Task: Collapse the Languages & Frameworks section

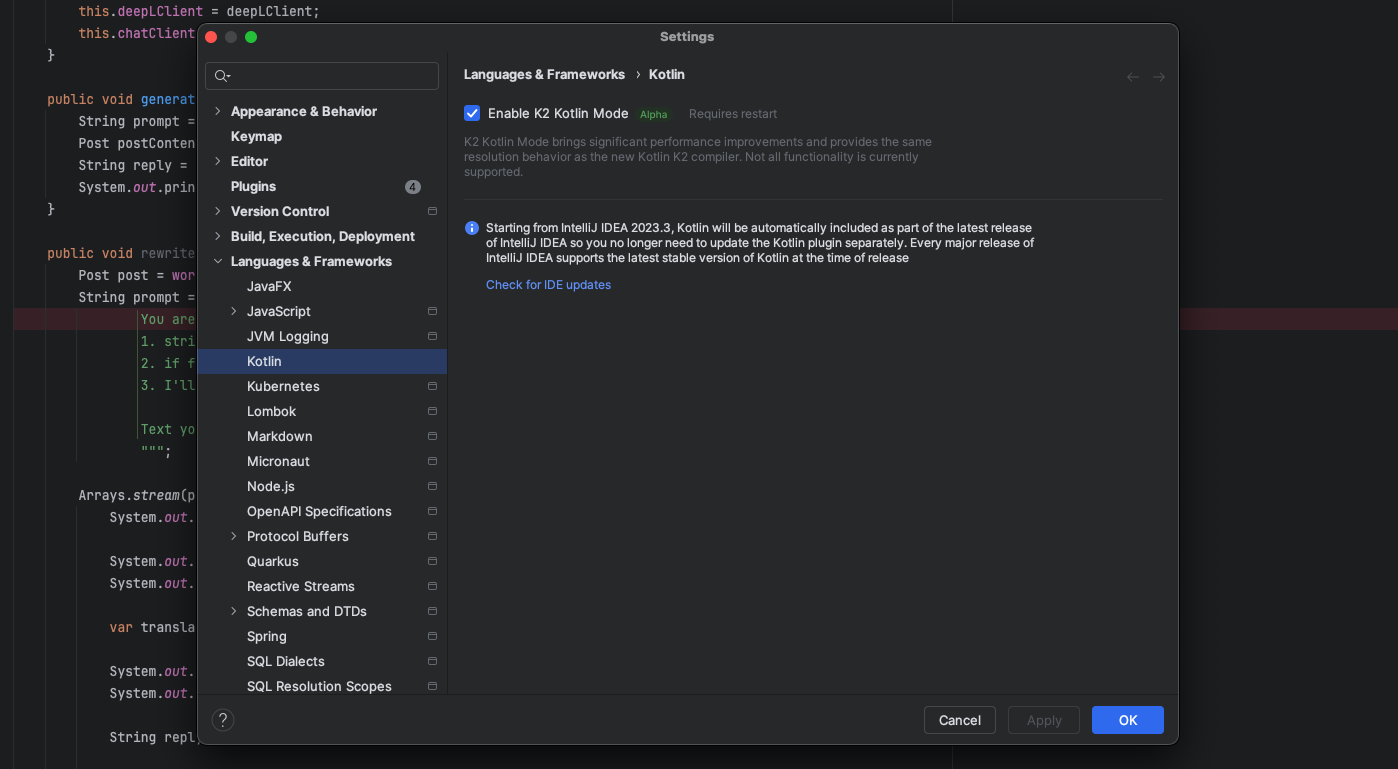Action: tap(218, 261)
